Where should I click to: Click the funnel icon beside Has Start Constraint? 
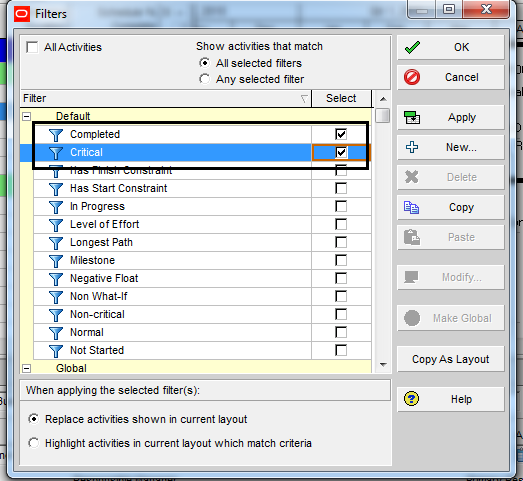tap(56, 189)
